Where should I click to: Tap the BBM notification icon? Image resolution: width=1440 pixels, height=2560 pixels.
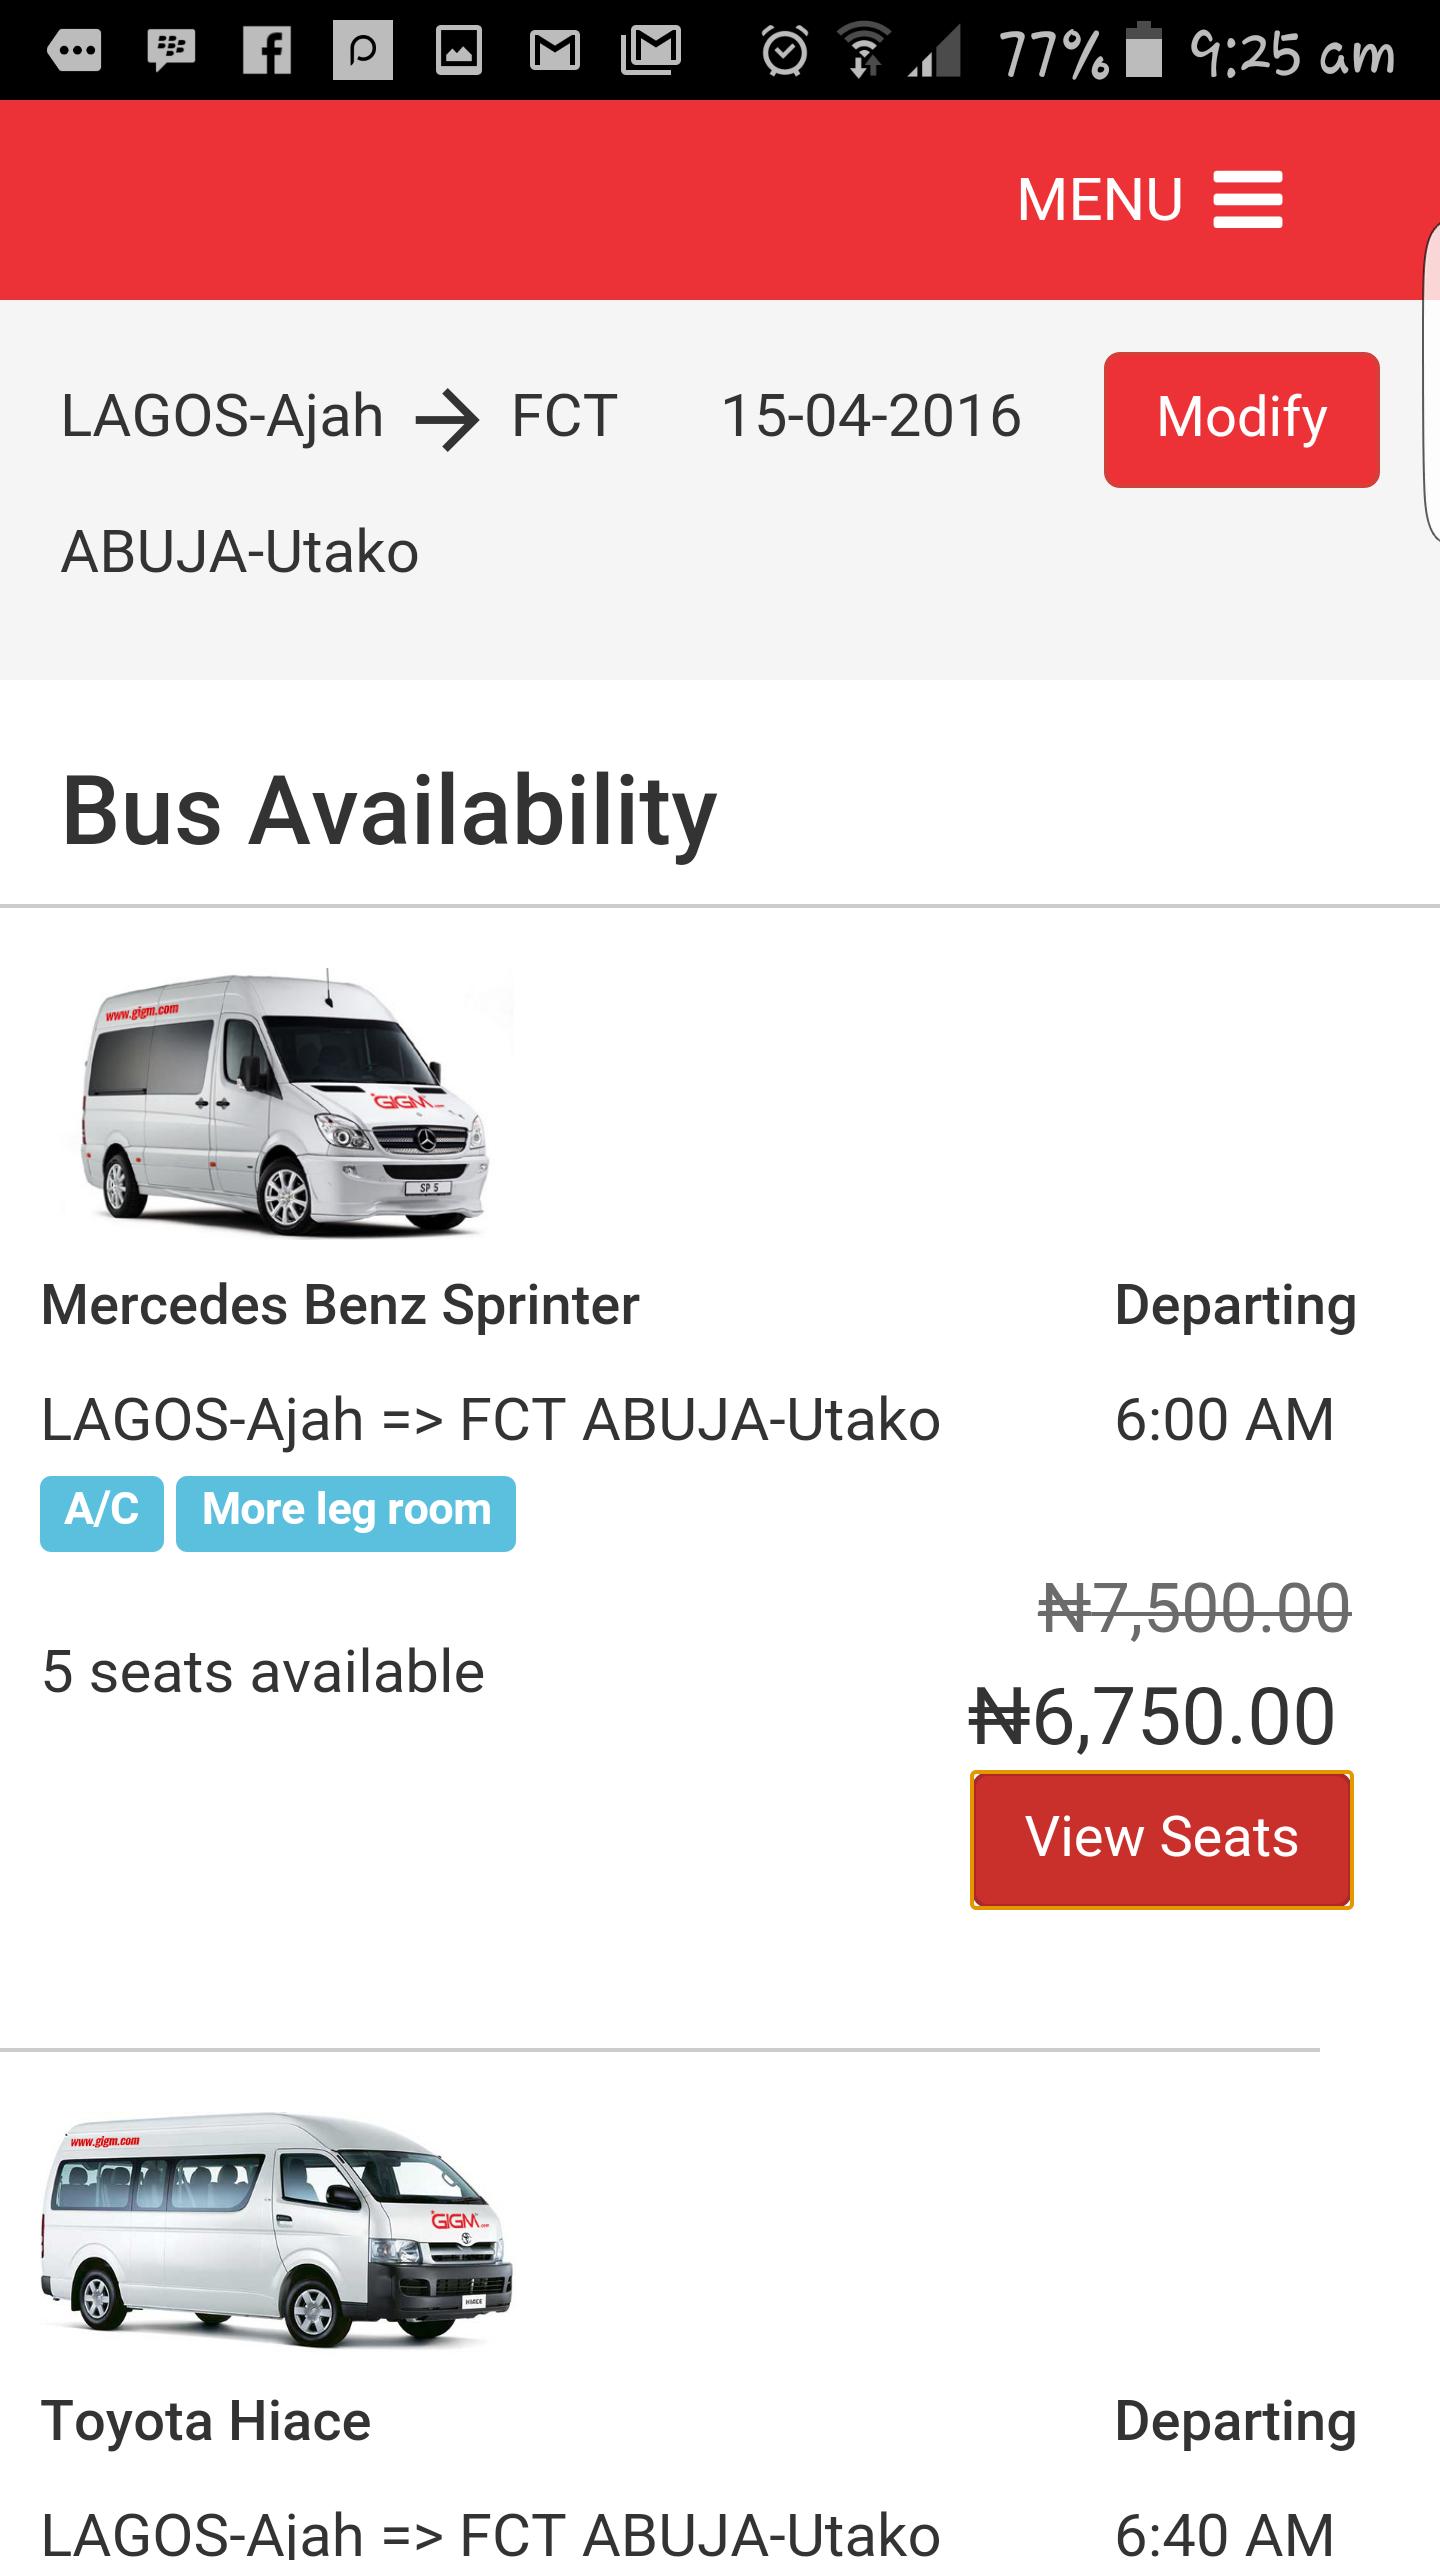tap(171, 50)
